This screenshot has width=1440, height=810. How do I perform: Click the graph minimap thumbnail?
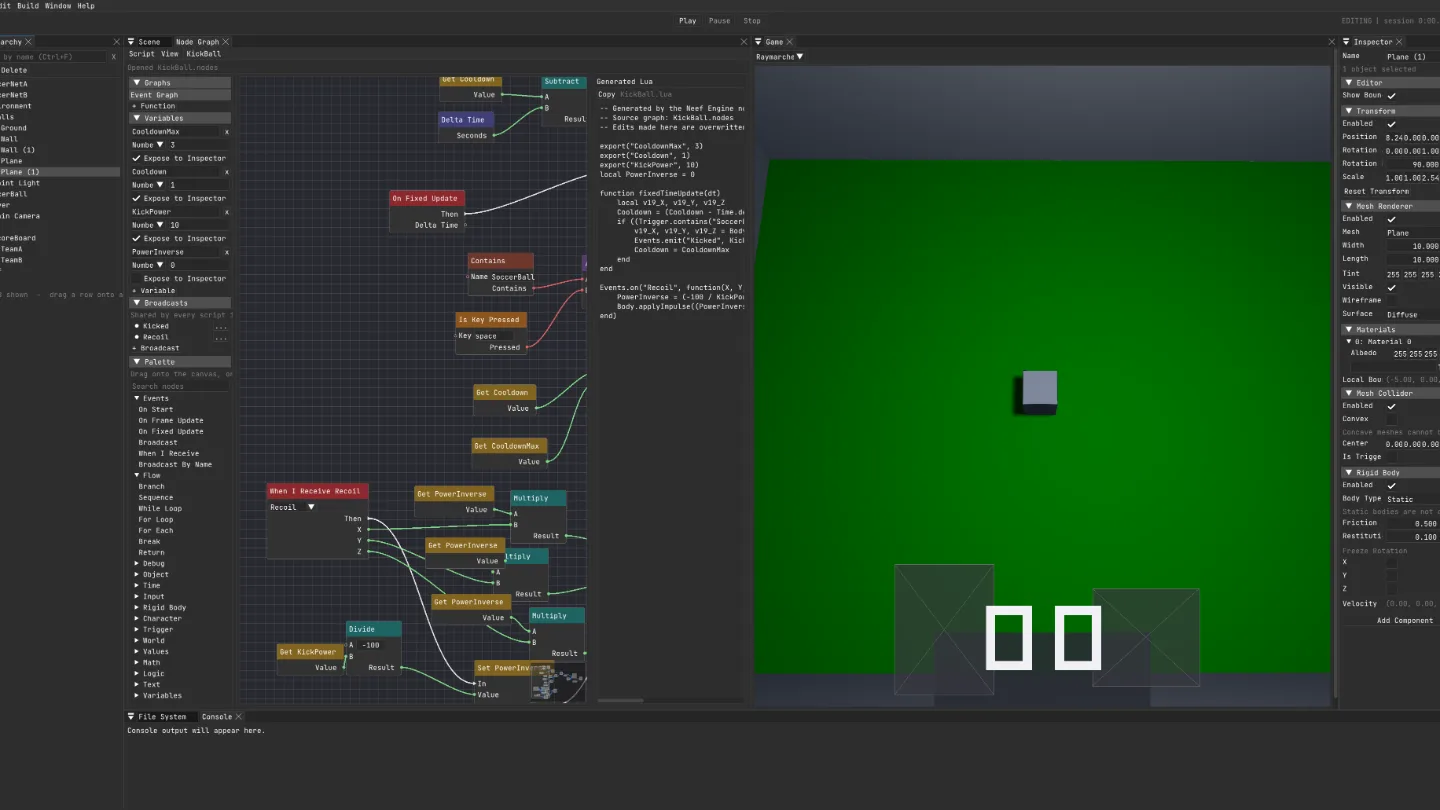click(556, 681)
